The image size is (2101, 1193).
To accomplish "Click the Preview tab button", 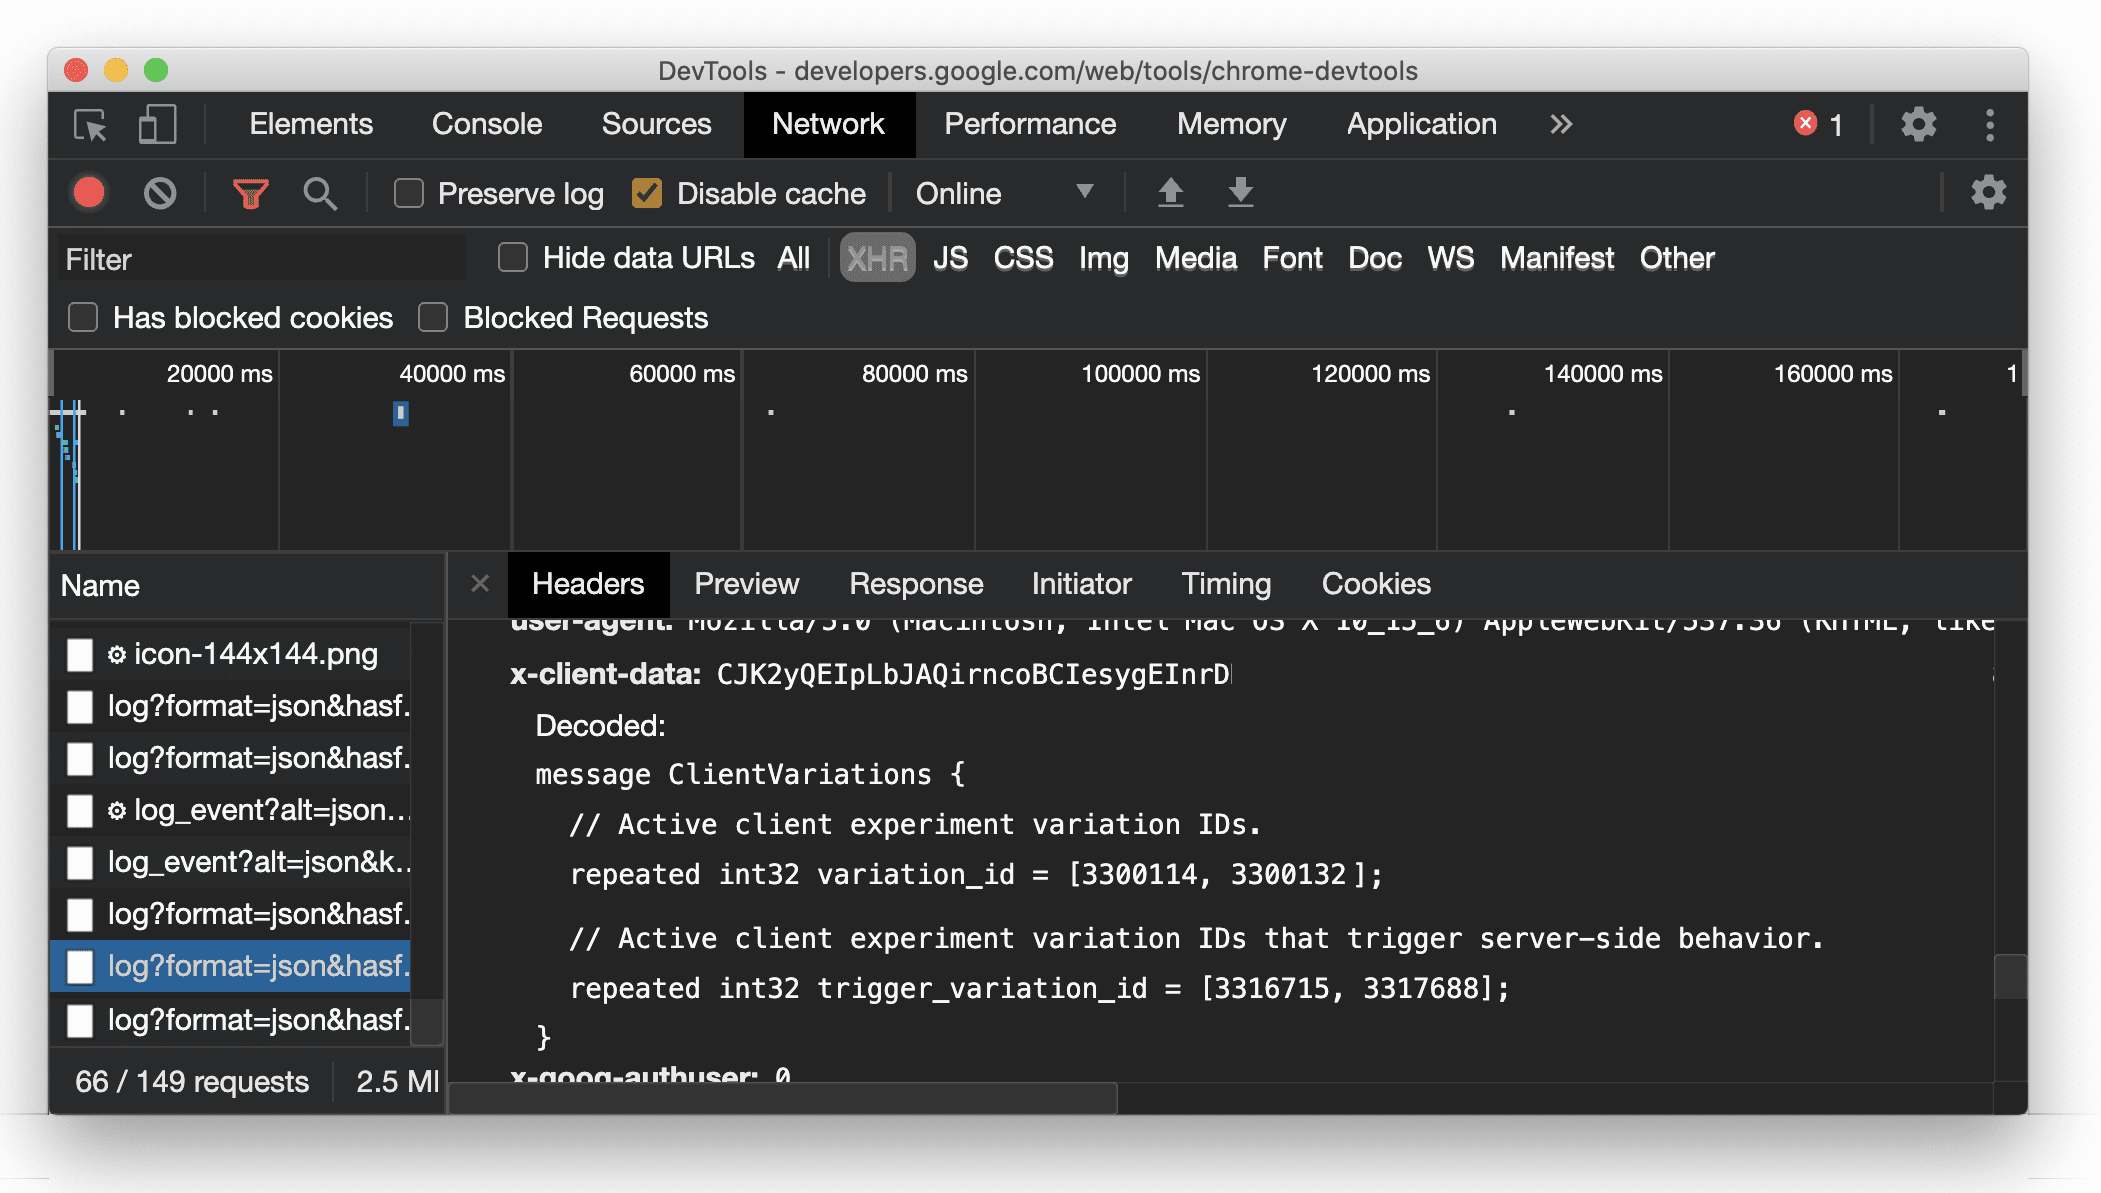I will tap(746, 584).
